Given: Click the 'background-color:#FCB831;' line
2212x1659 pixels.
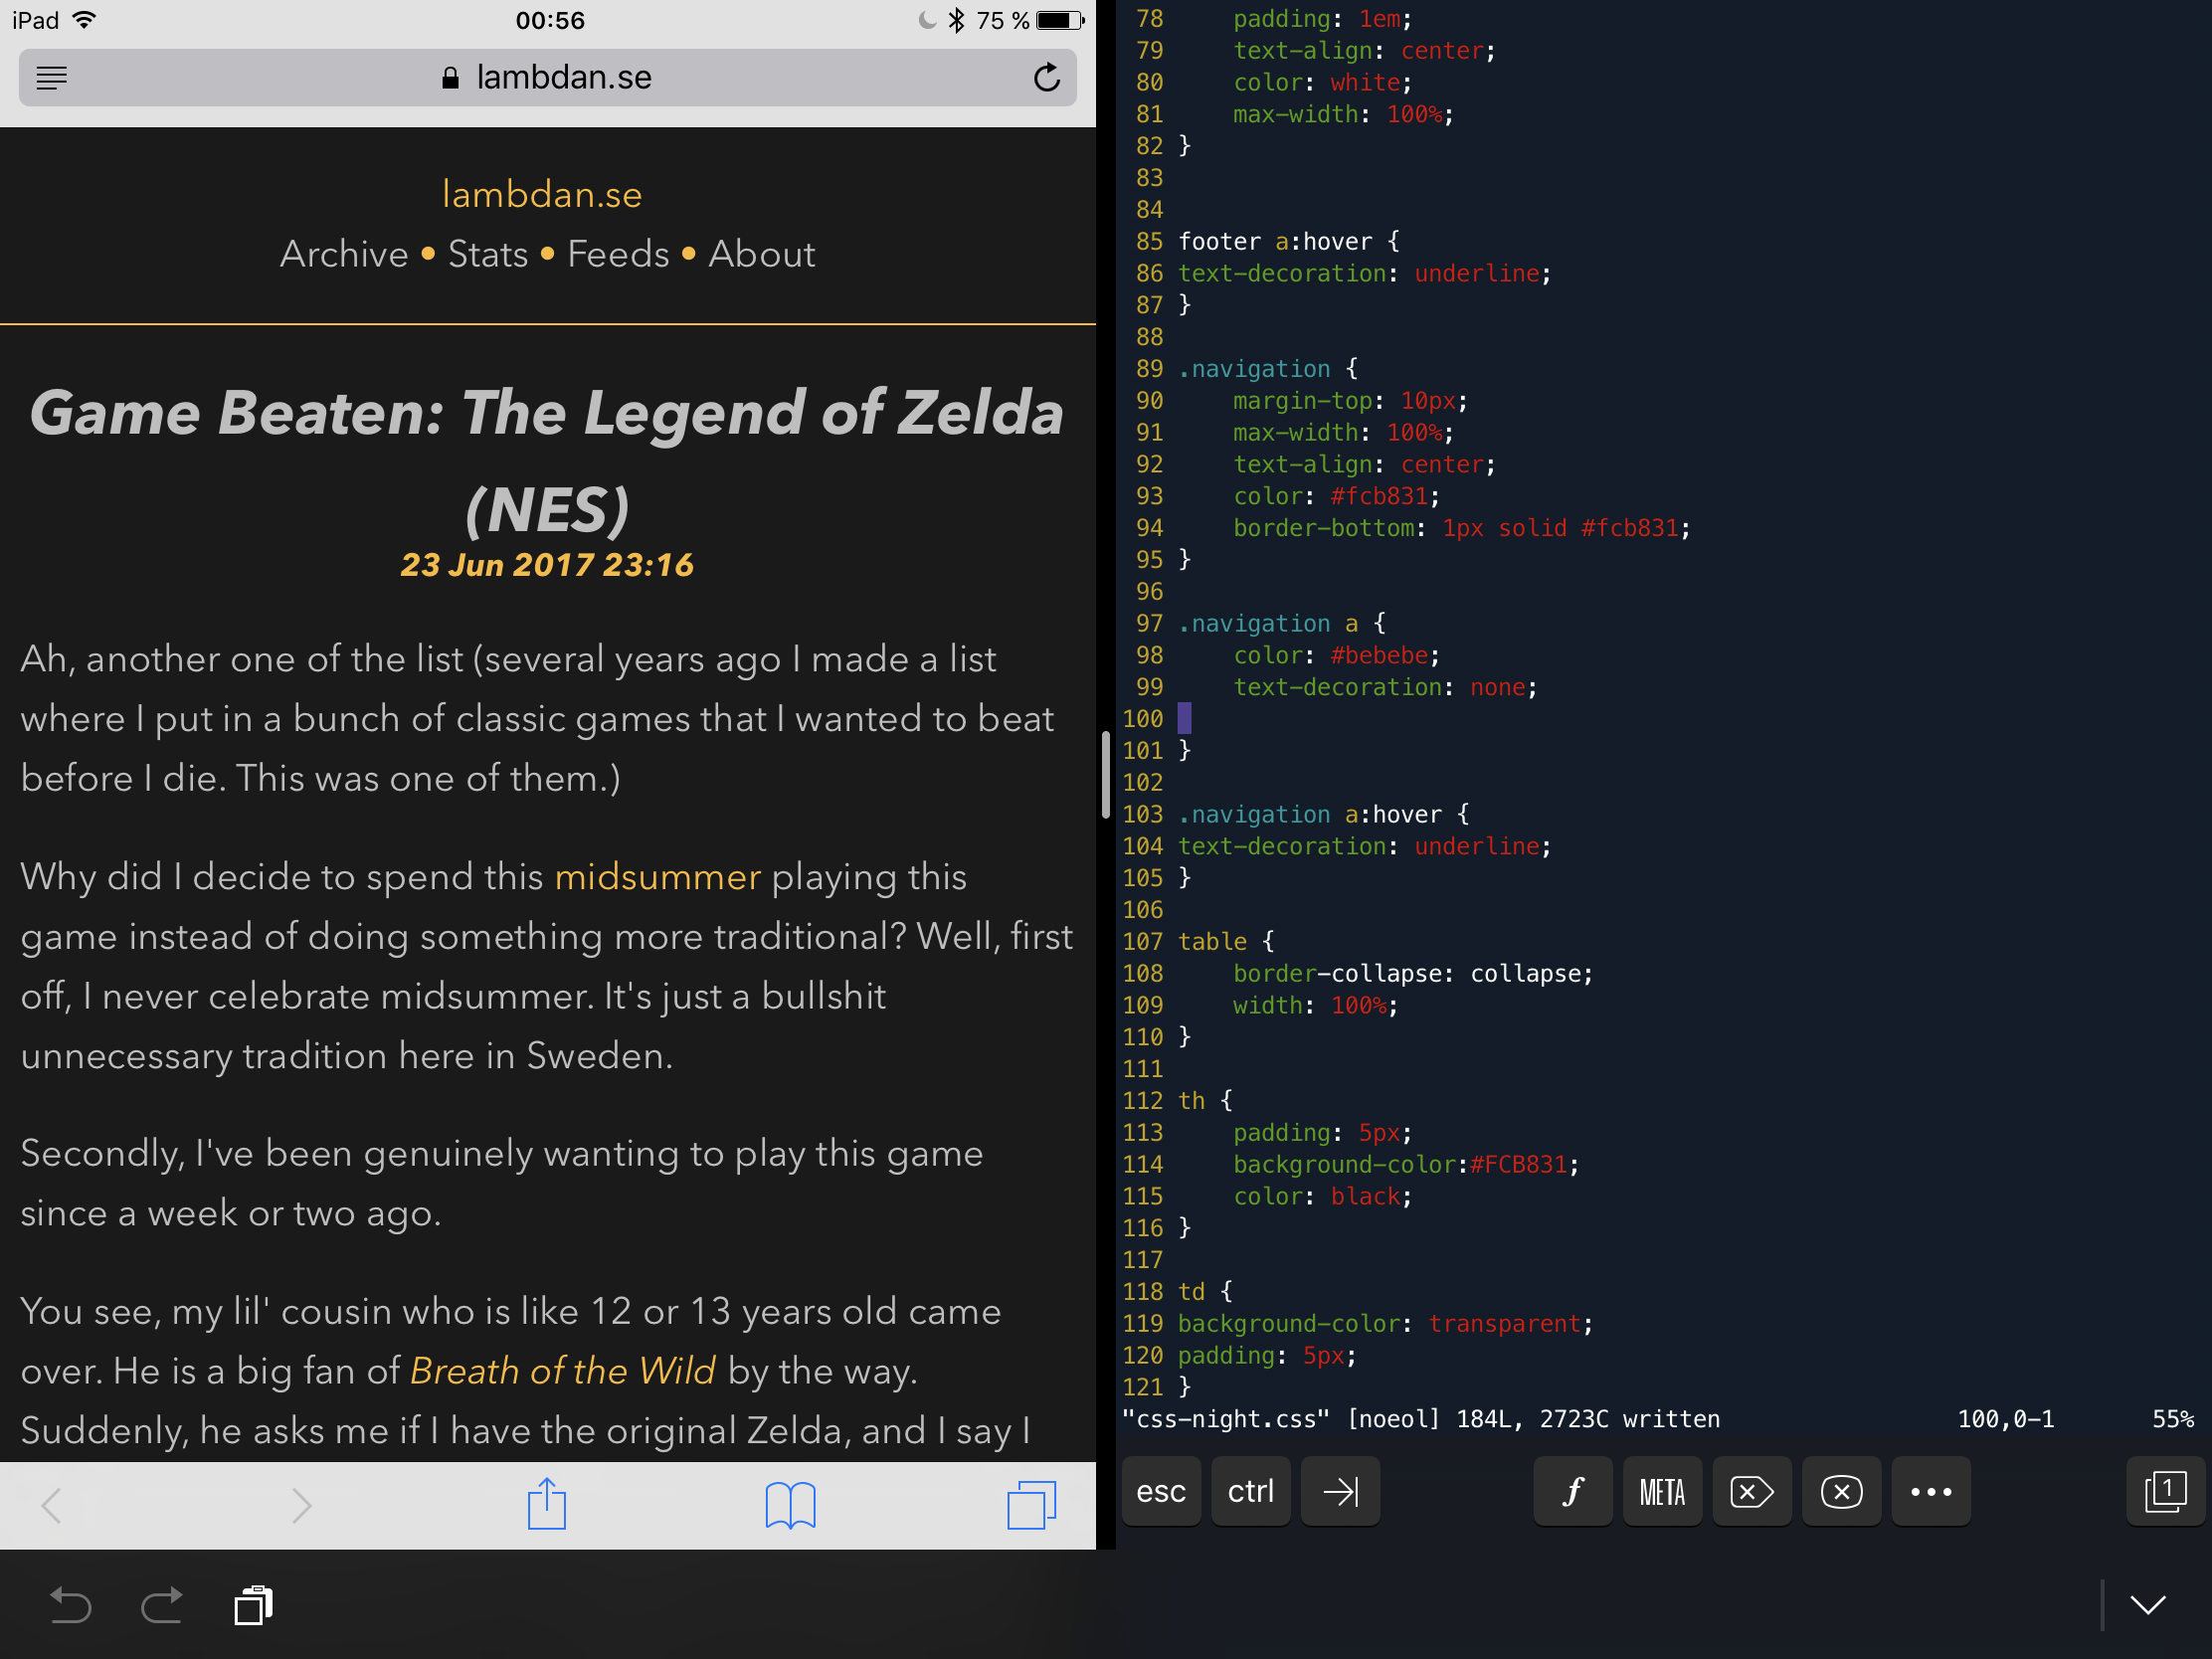Looking at the screenshot, I should coord(1406,1164).
